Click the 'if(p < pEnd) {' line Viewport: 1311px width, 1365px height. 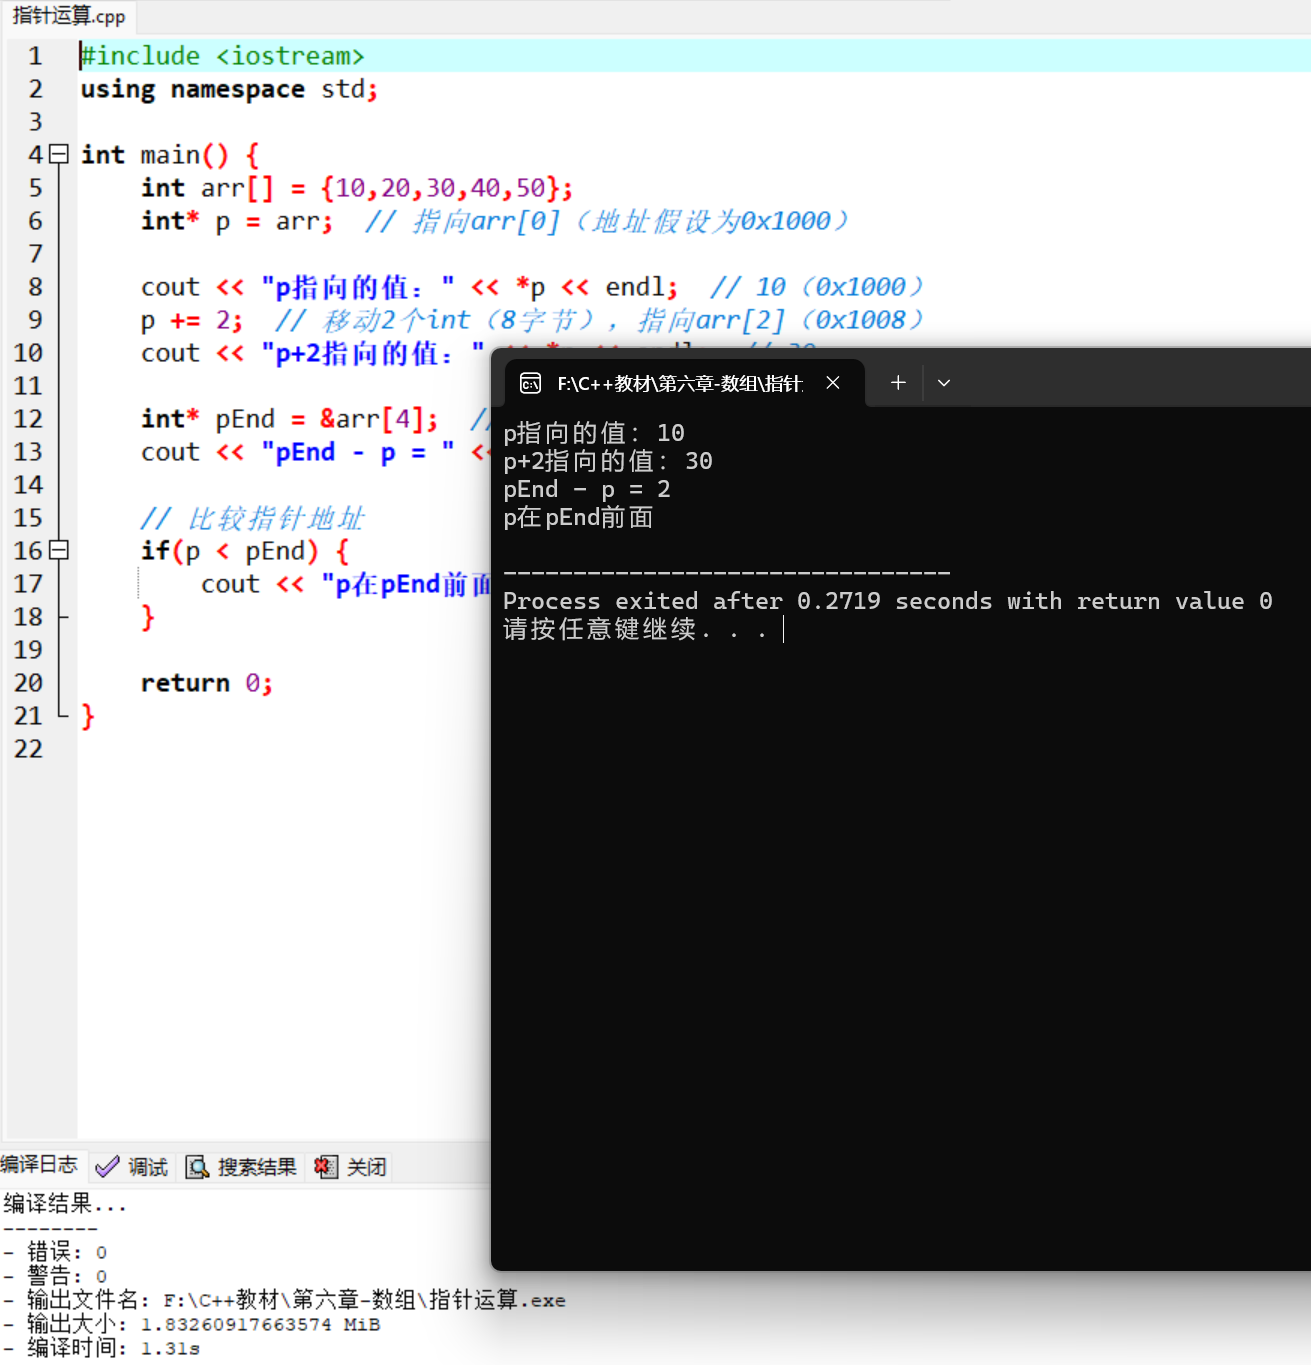point(245,551)
